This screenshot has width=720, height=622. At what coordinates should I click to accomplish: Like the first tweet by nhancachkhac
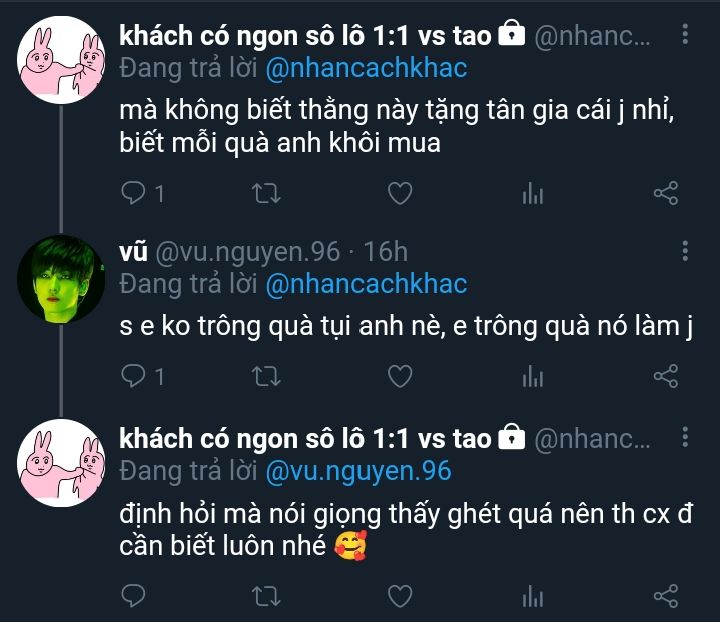point(400,193)
